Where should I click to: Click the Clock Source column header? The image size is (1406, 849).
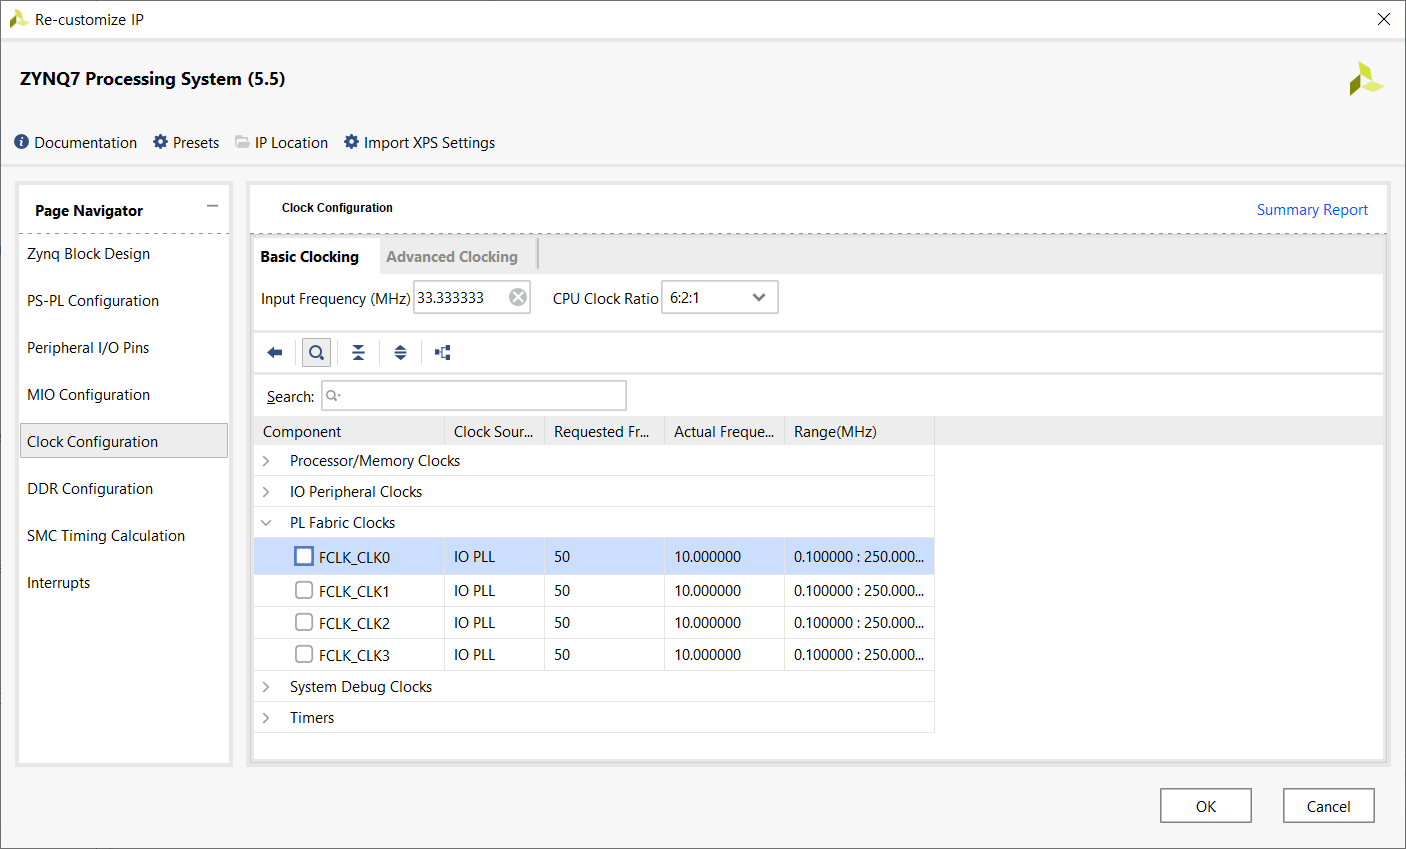pos(494,431)
